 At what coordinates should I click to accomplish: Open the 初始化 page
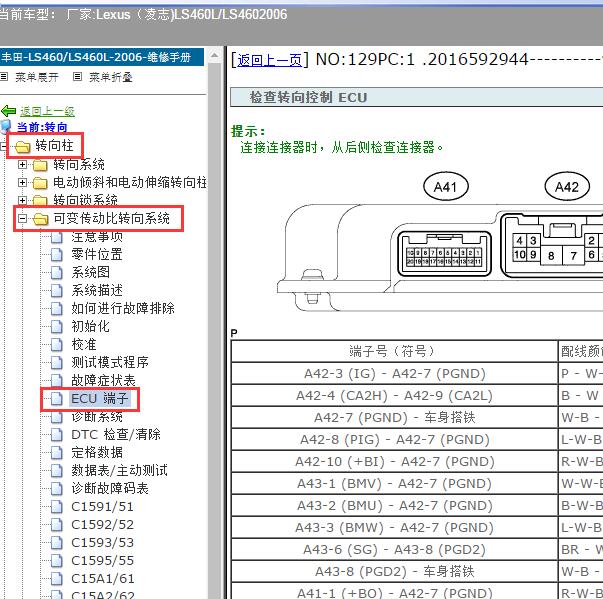coord(91,327)
